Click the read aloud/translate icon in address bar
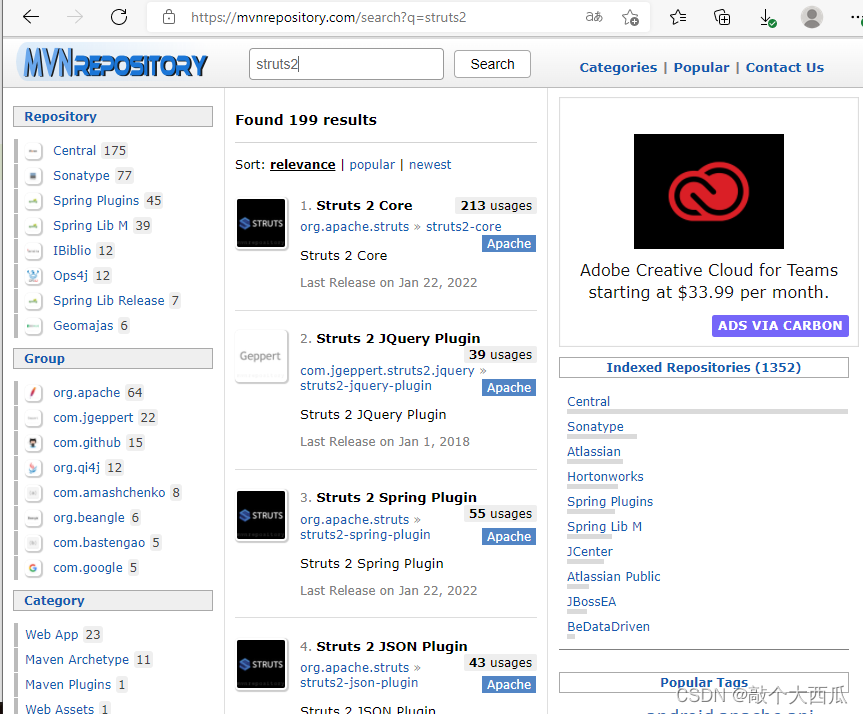This screenshot has width=863, height=714. pos(594,17)
